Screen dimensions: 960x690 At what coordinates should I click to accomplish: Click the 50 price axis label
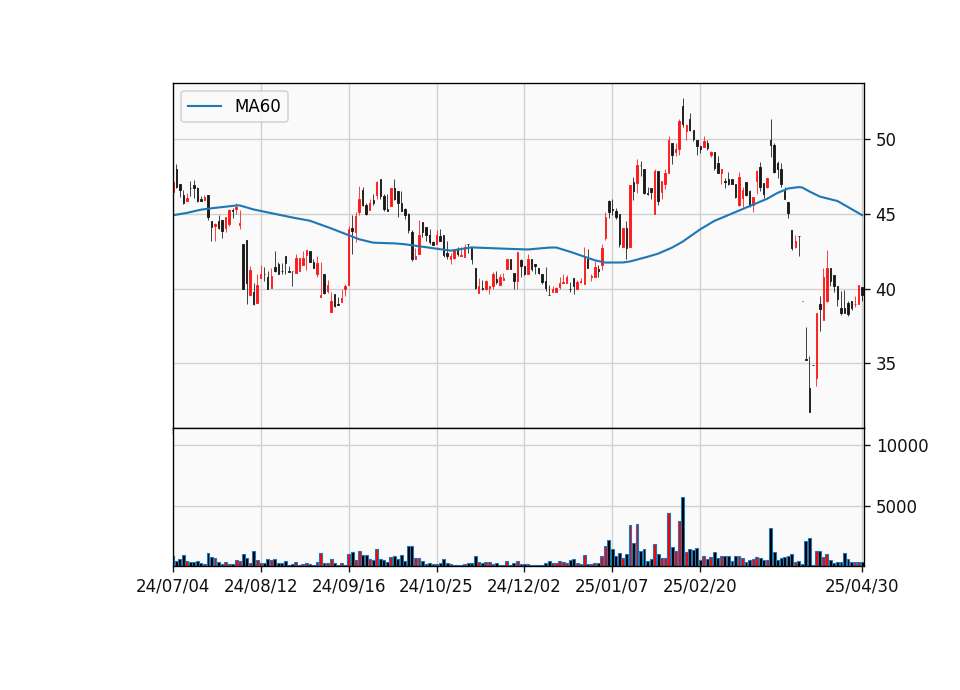point(885,140)
